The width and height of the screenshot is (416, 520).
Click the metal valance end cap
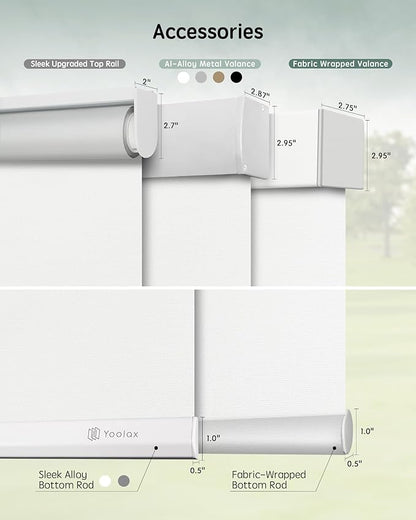coord(256,137)
